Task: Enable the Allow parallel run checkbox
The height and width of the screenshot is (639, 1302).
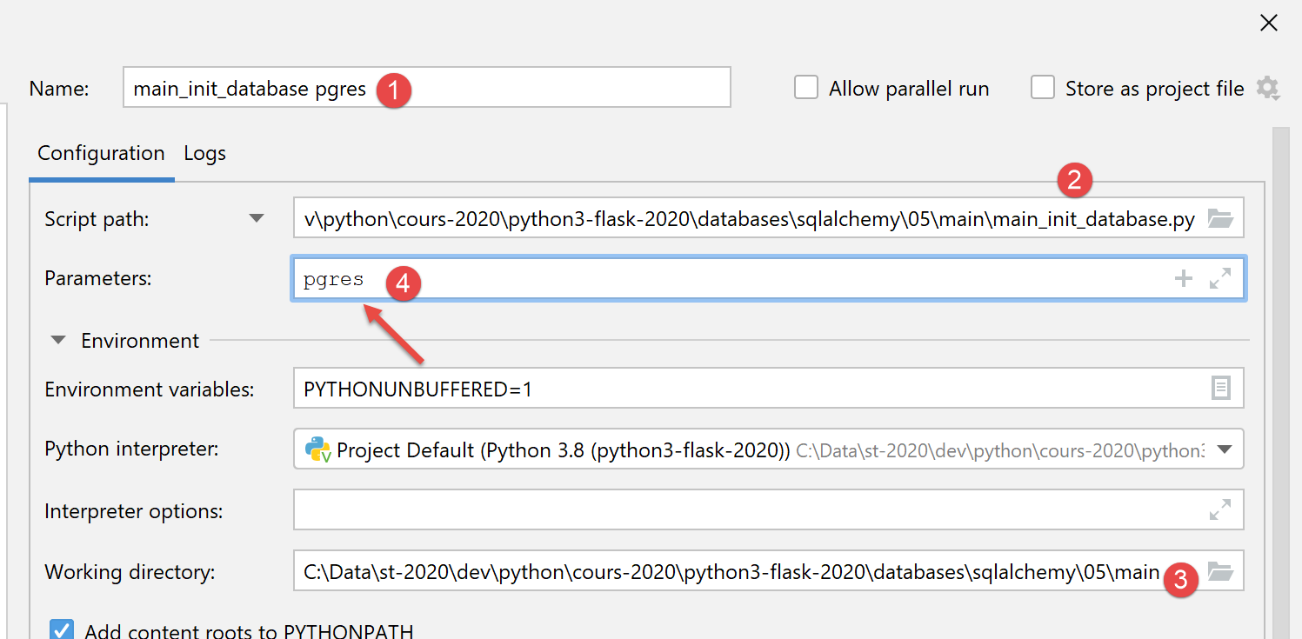Action: click(x=806, y=88)
